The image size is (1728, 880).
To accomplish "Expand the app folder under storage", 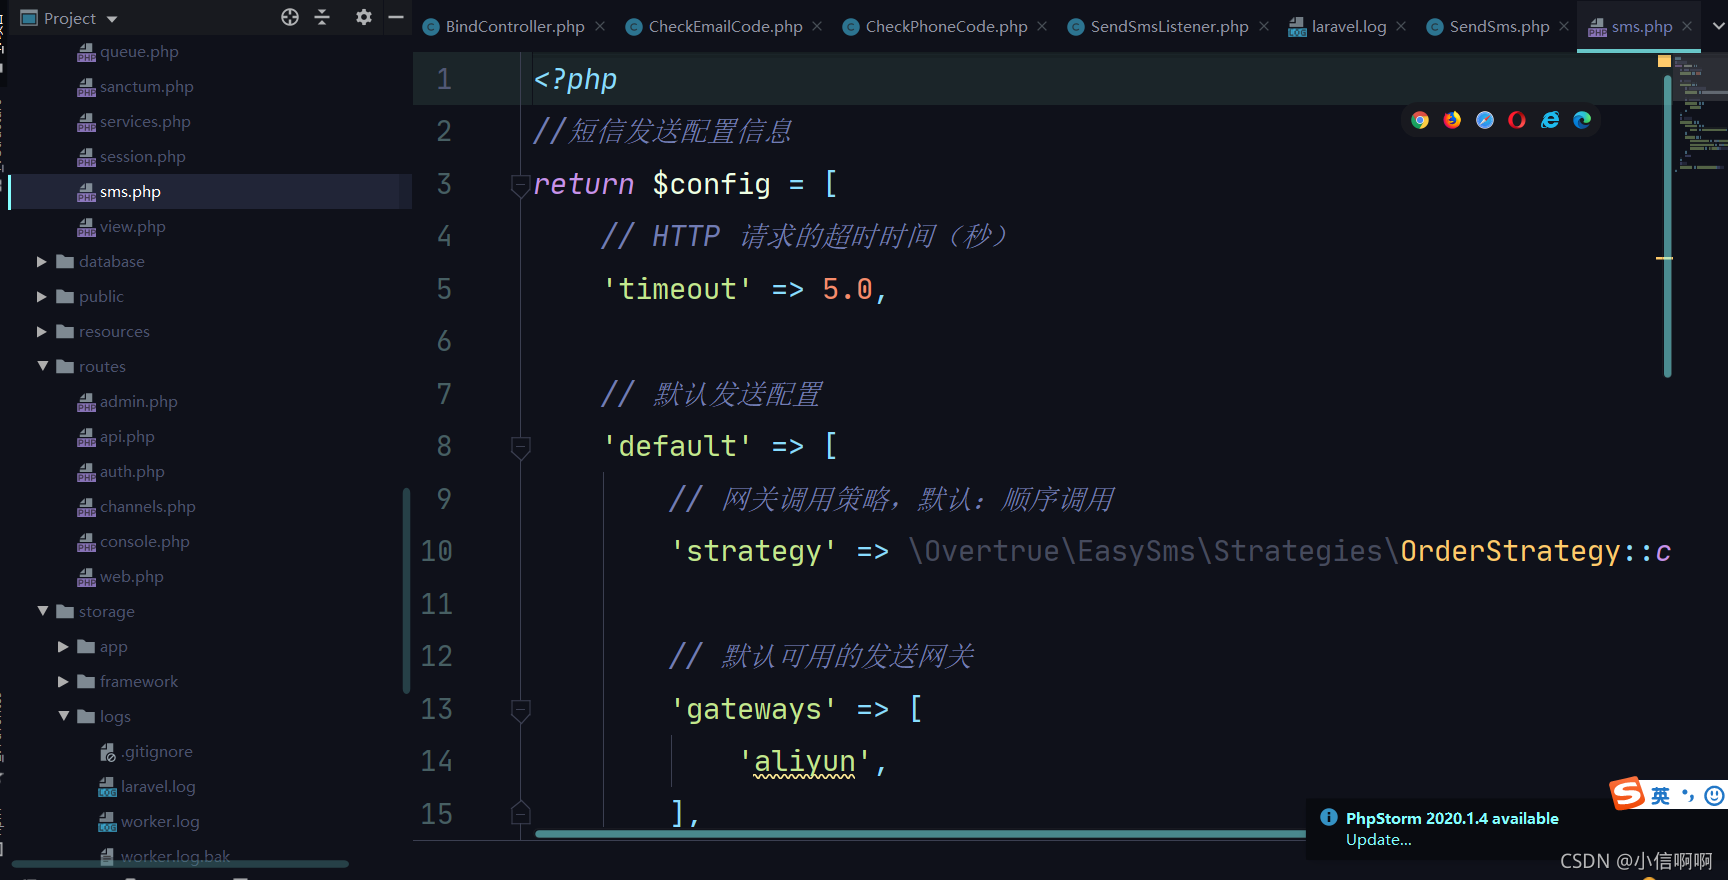I will pyautogui.click(x=63, y=647).
